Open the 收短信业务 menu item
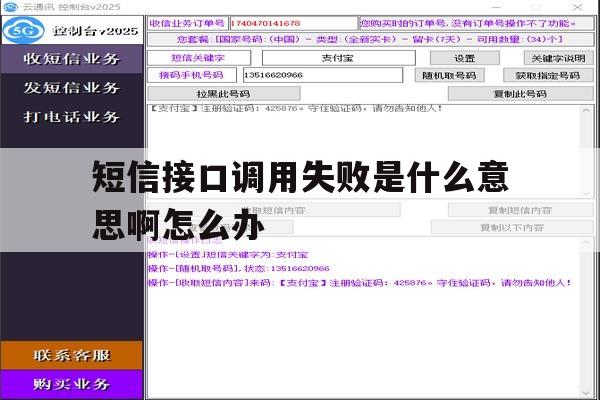 pyautogui.click(x=72, y=59)
